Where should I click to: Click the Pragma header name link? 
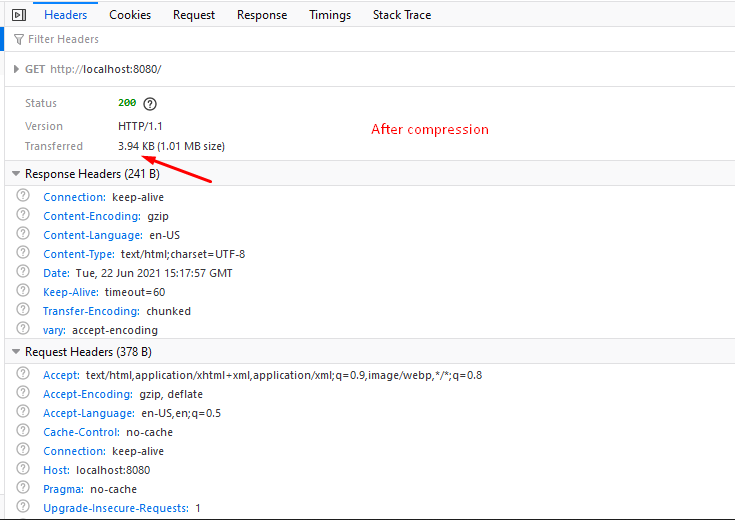pyautogui.click(x=63, y=489)
